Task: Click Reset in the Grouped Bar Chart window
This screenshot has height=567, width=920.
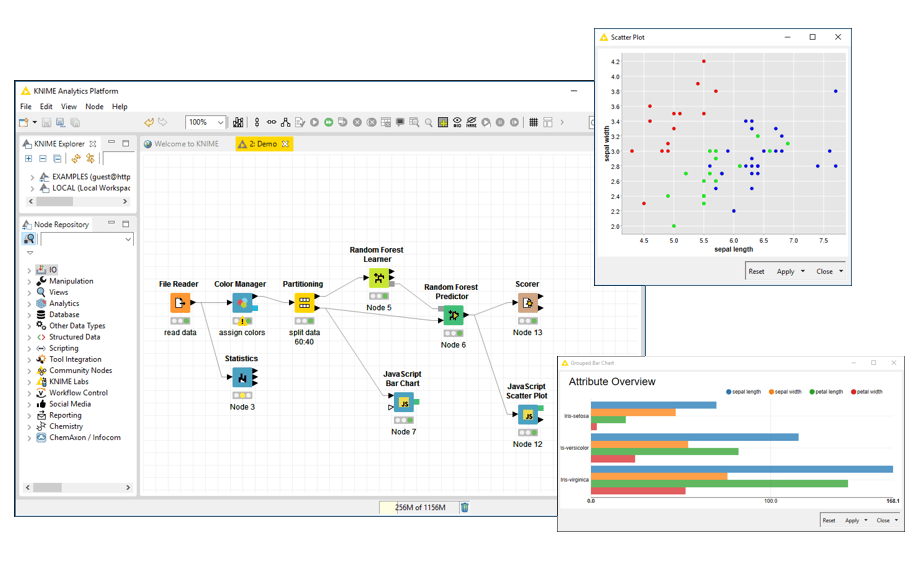Action: [828, 520]
